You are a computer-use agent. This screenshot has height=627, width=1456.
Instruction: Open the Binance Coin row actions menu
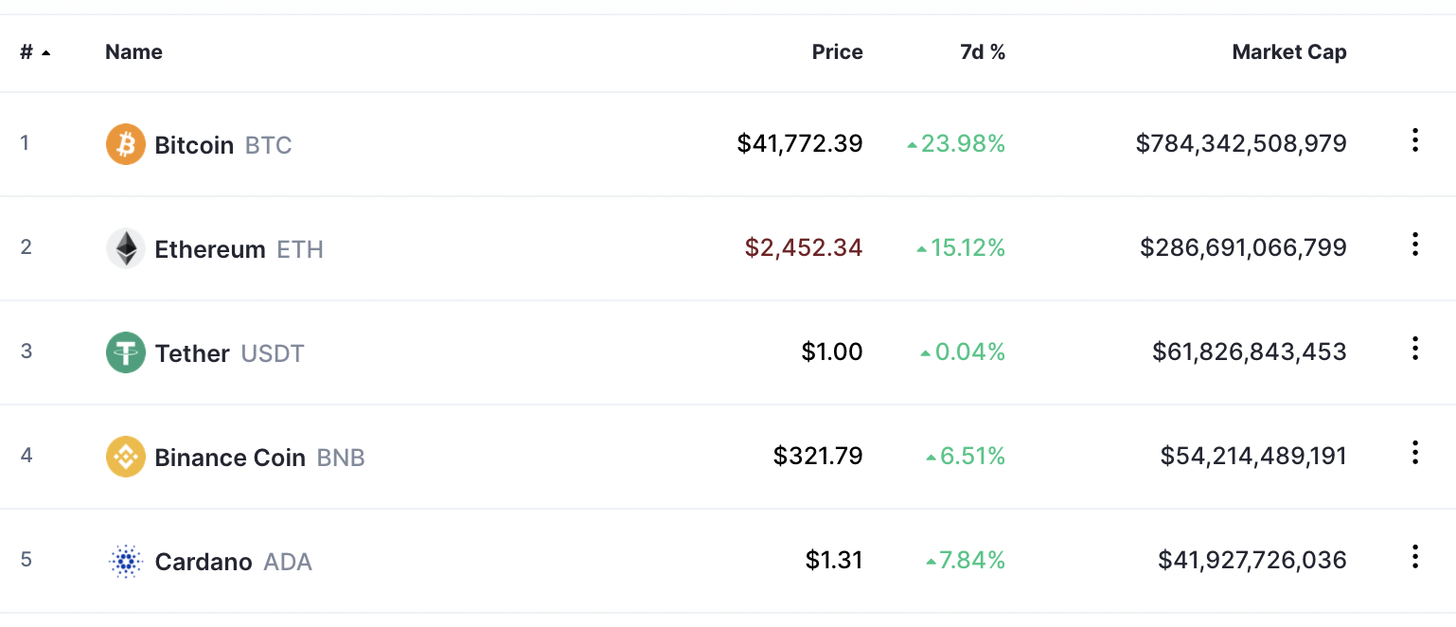click(x=1416, y=453)
